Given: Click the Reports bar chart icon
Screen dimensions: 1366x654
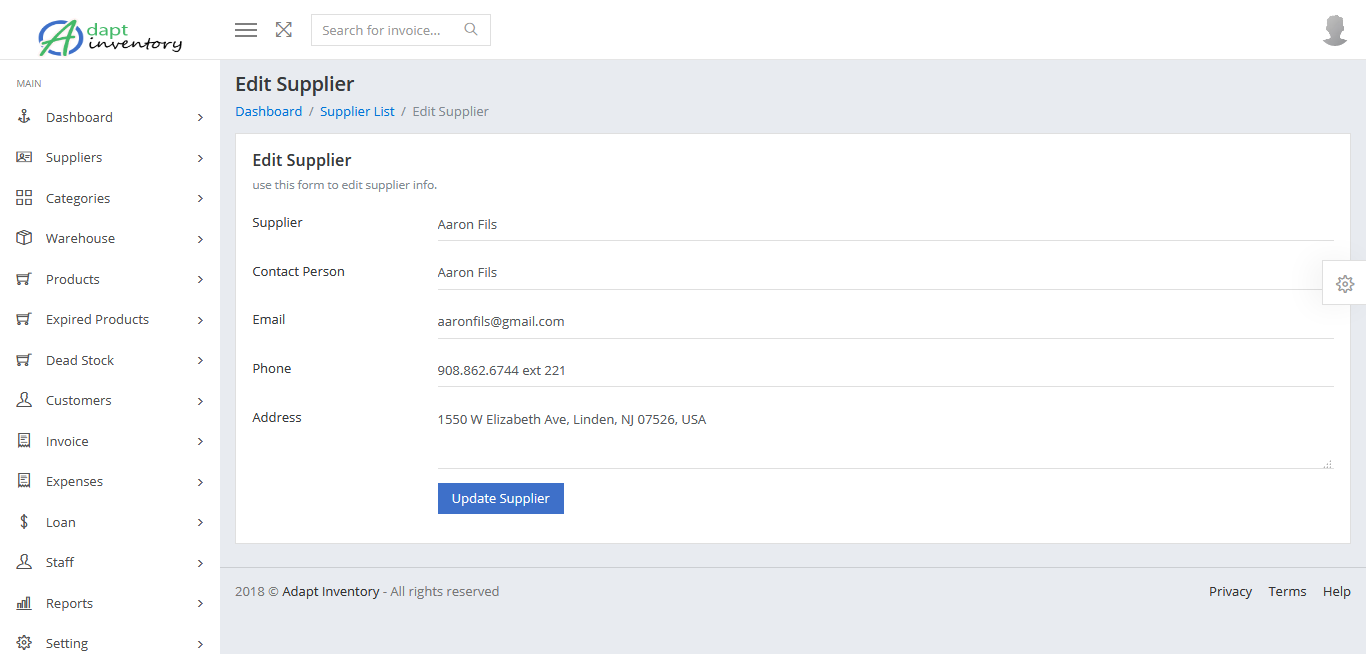Looking at the screenshot, I should [24, 603].
